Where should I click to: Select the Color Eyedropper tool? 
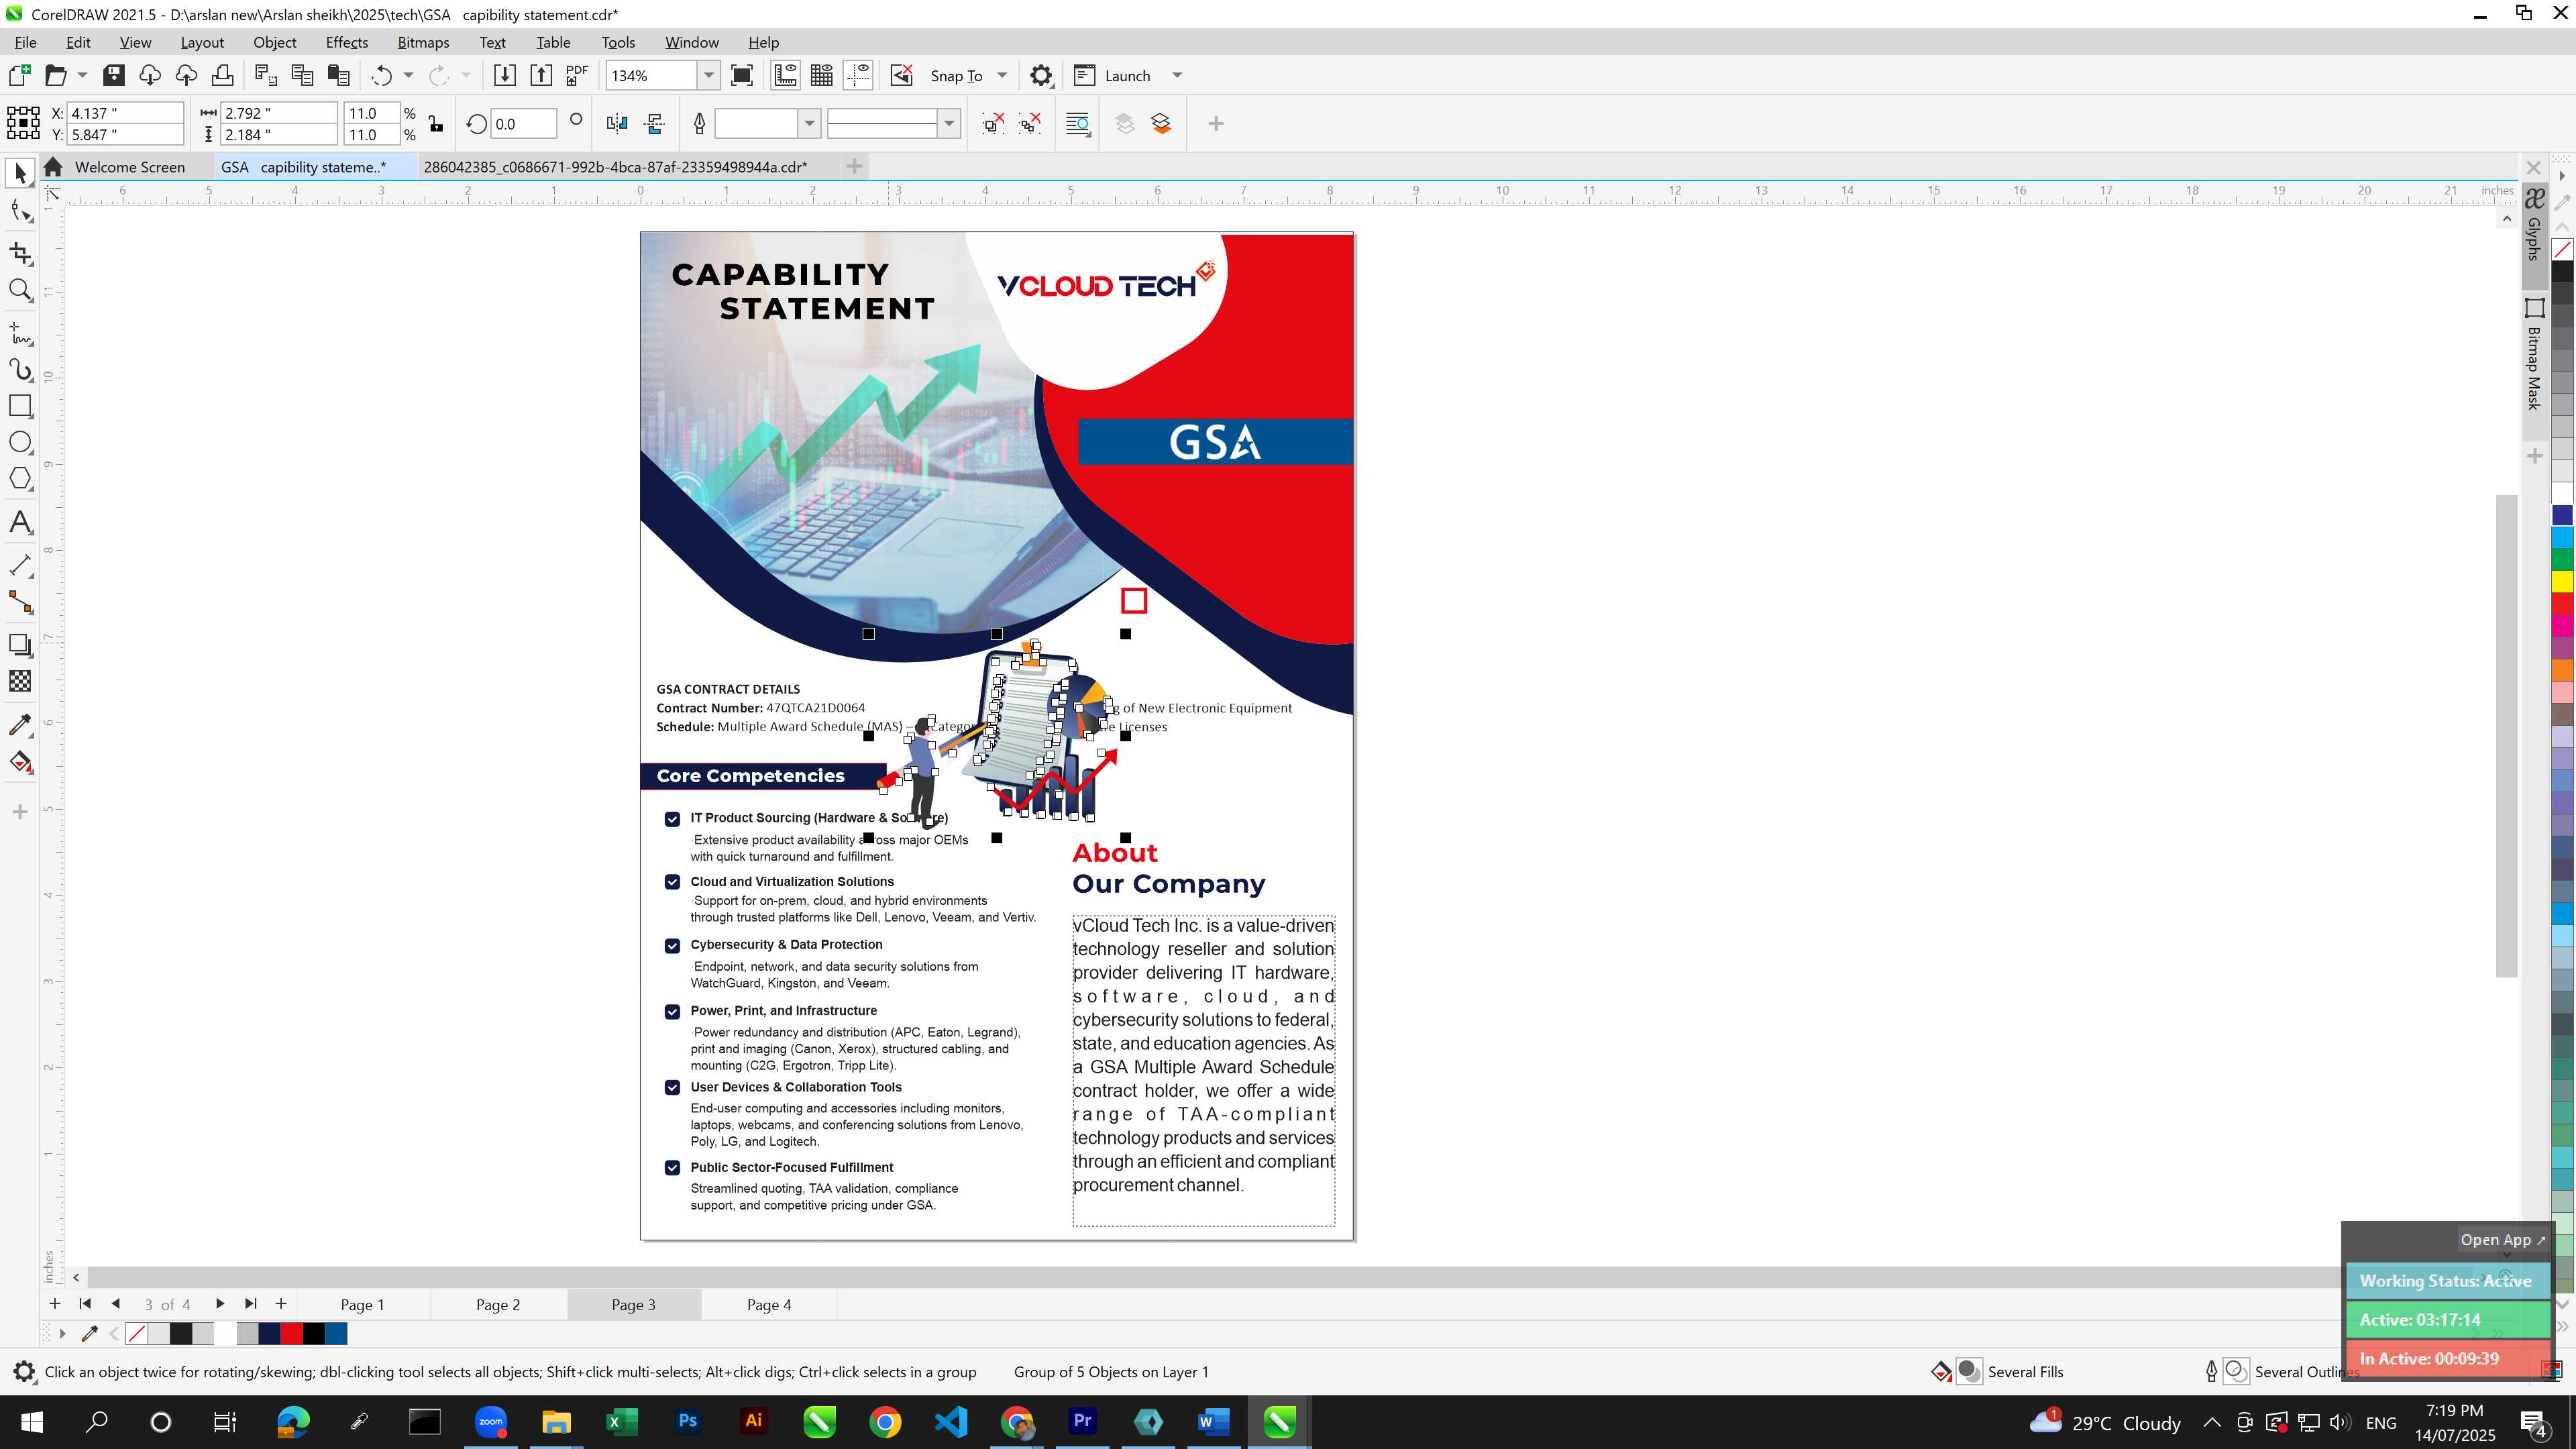coord(20,725)
